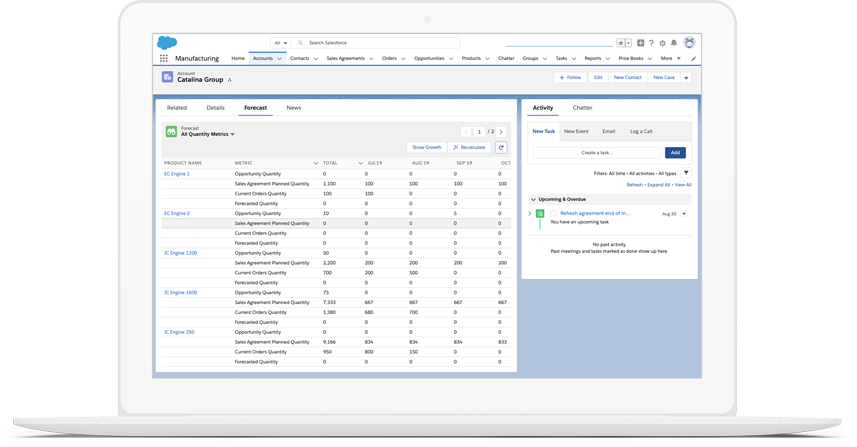The image size is (857, 447).
Task: Open the IC Engine 250 product link
Action: coord(179,332)
